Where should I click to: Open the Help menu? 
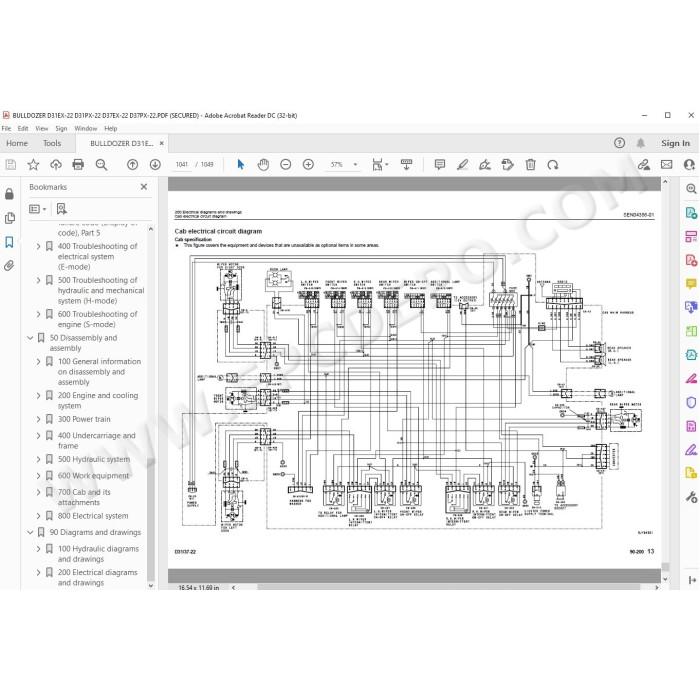pyautogui.click(x=111, y=129)
